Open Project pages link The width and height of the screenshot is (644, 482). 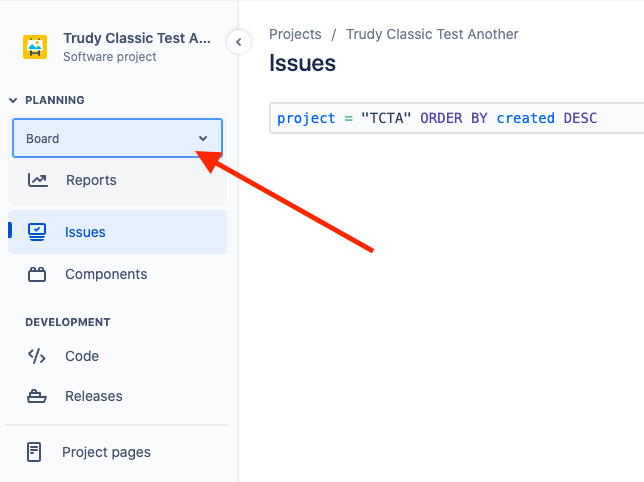(106, 452)
